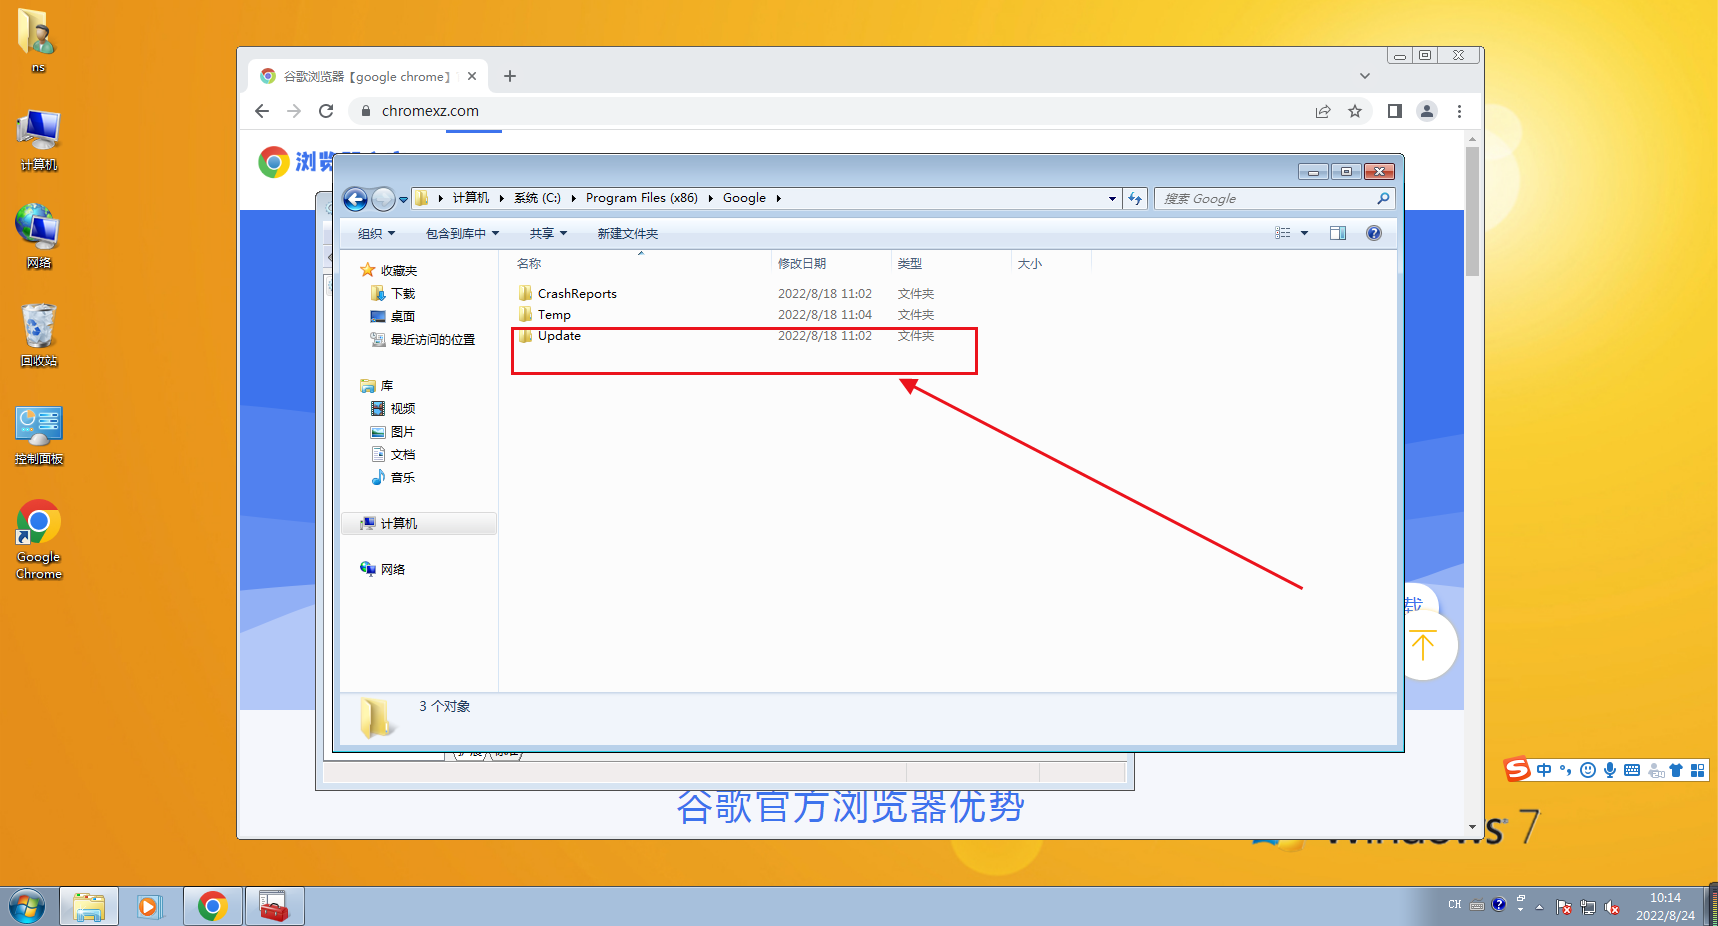Open Chrome's three-dot menu
The height and width of the screenshot is (926, 1718).
point(1459,111)
